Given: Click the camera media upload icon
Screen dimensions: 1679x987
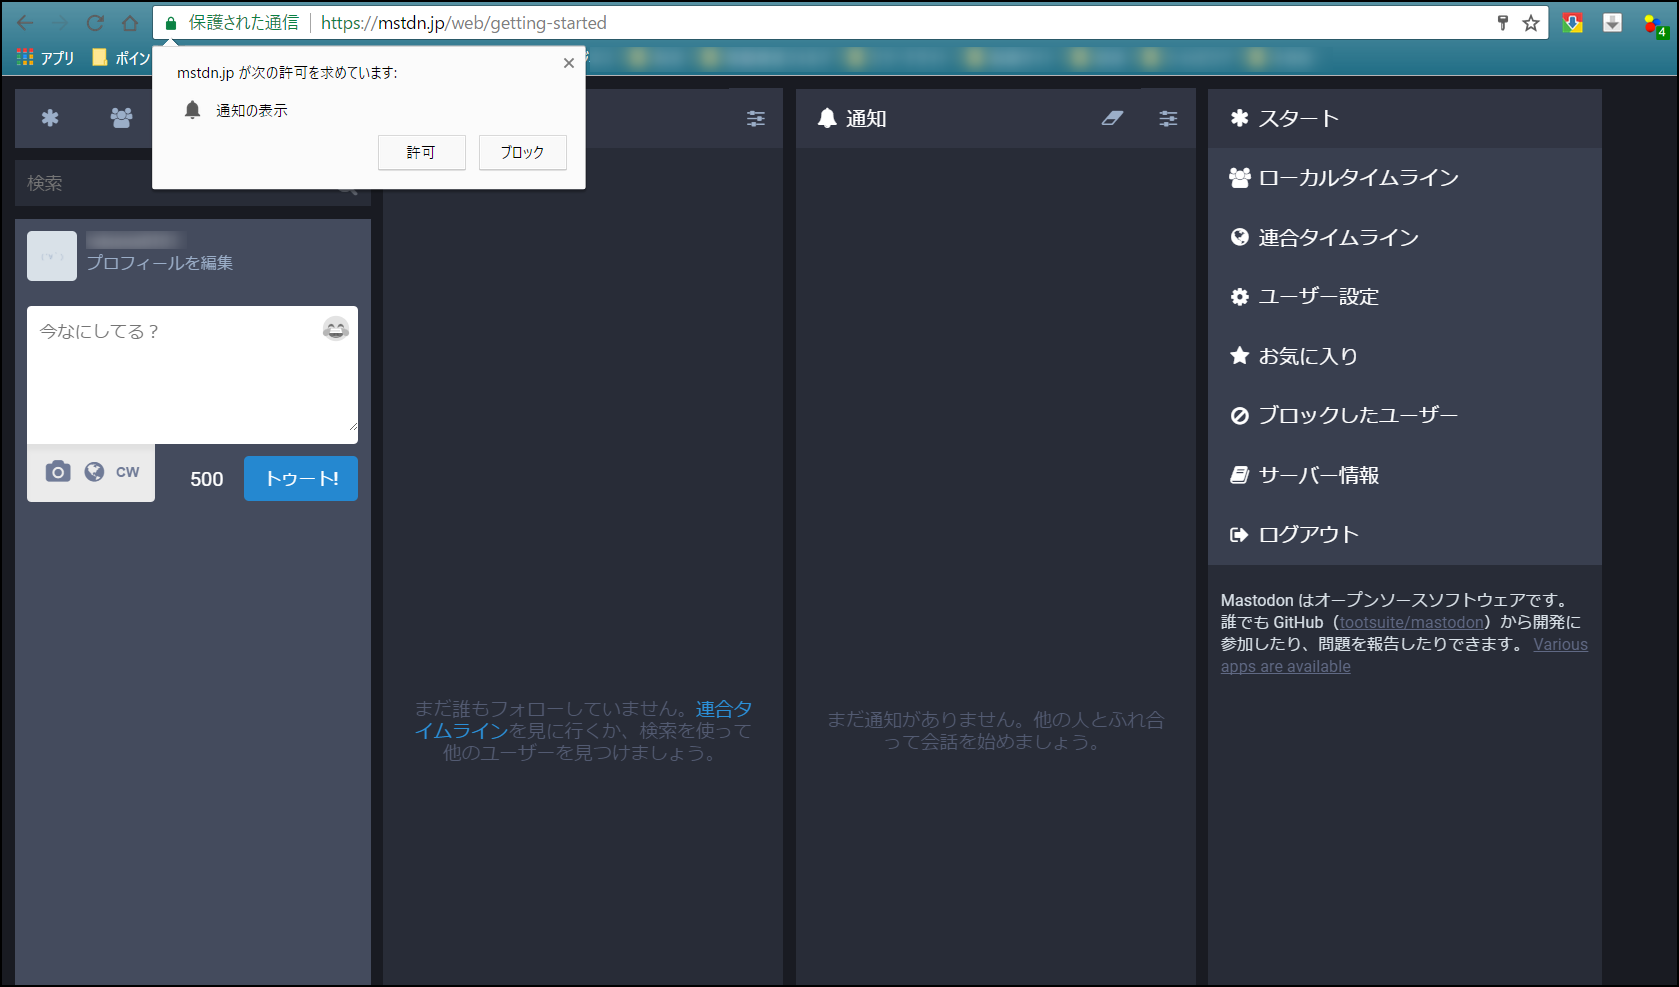Looking at the screenshot, I should 58,472.
